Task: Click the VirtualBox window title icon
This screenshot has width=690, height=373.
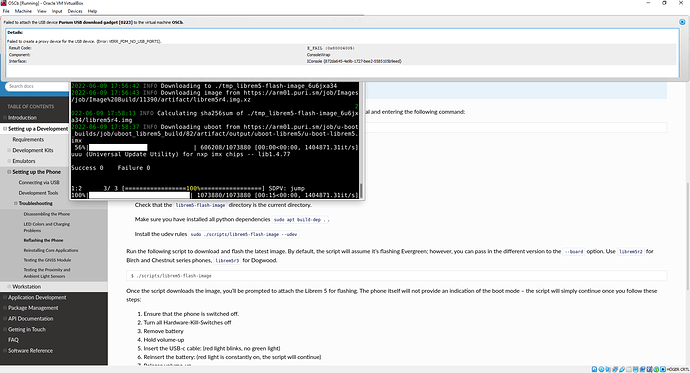Action: pos(4,3)
